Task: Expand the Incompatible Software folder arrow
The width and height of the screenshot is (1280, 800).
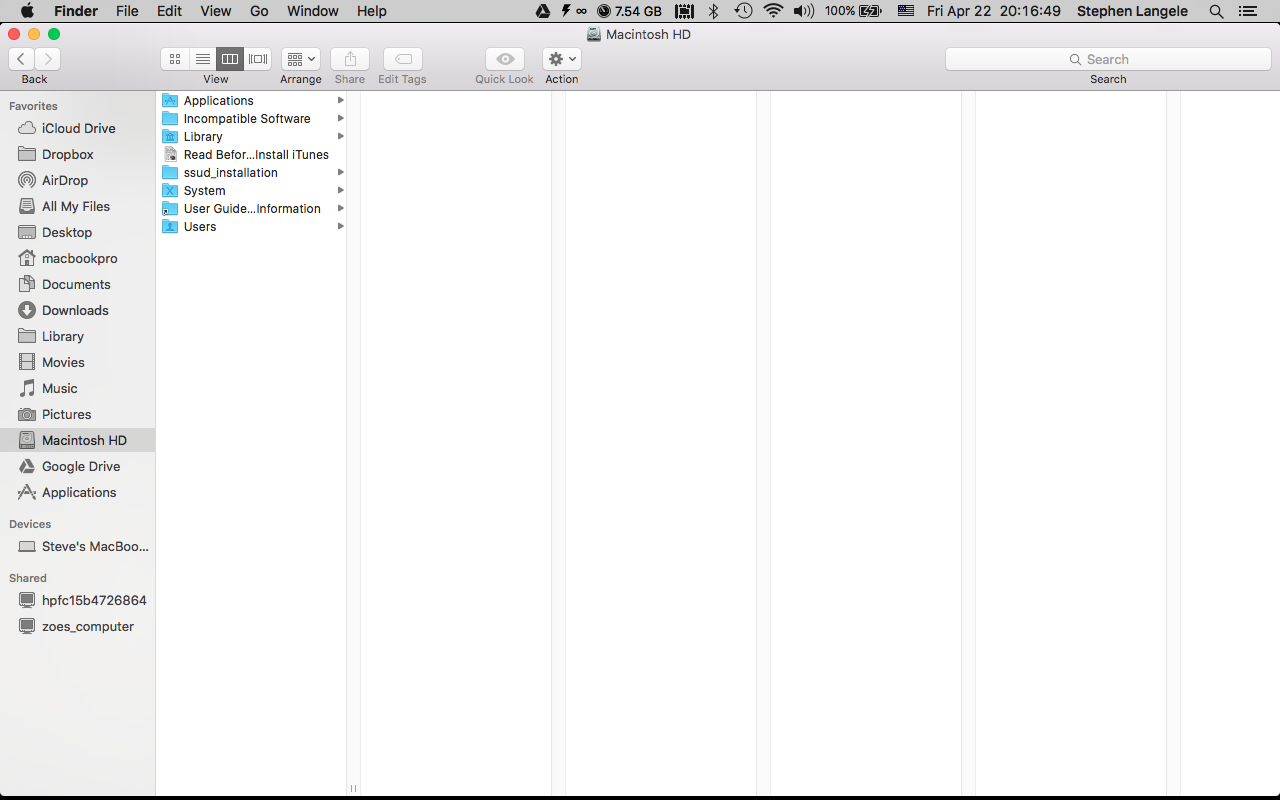Action: pyautogui.click(x=341, y=118)
